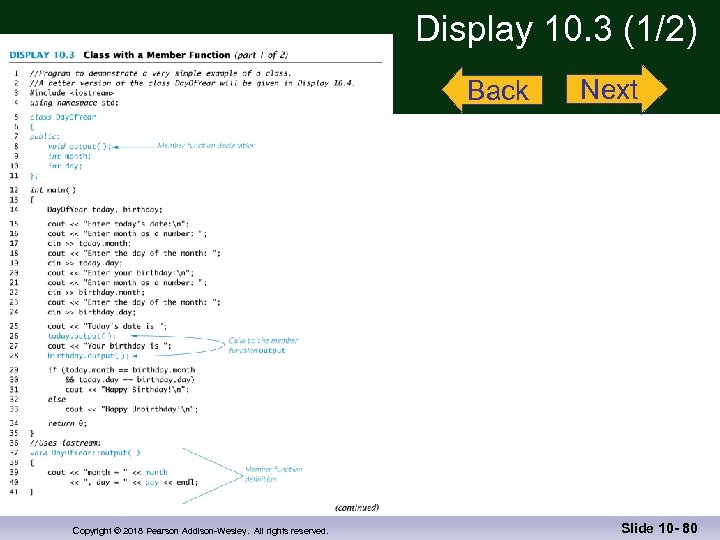Screen dimensions: 720x540
Task: Click the Back arrow button
Action: coord(492,90)
